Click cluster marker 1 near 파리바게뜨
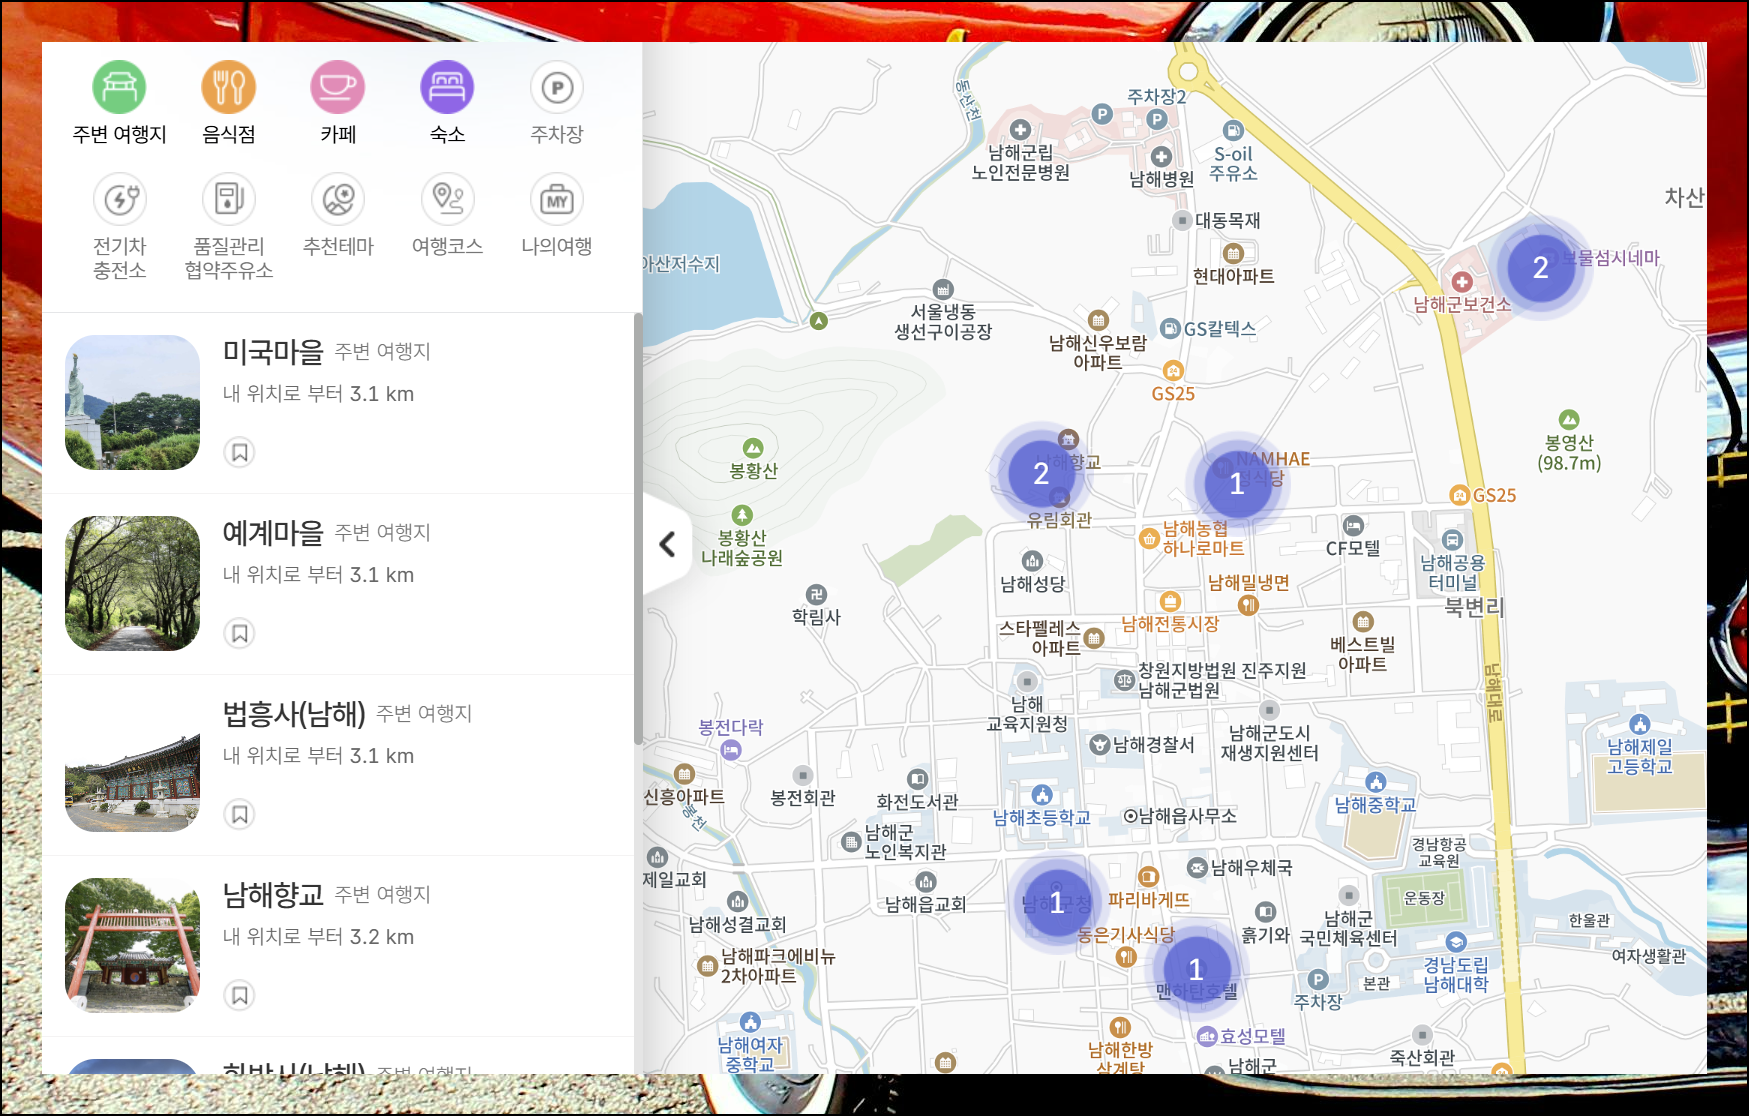This screenshot has height=1116, width=1749. click(x=1056, y=902)
